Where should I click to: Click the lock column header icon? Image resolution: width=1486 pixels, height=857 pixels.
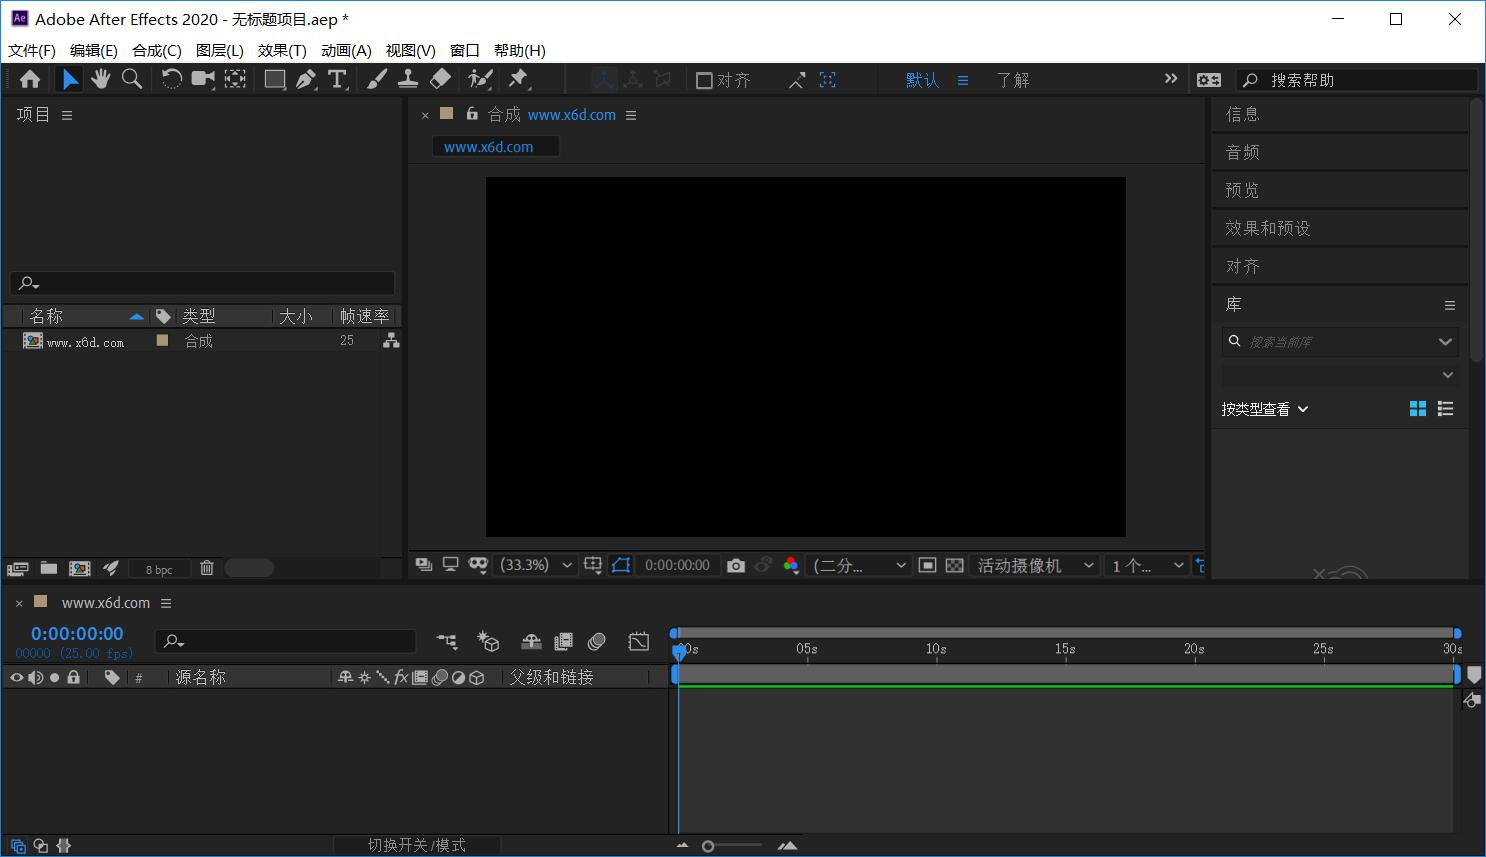pyautogui.click(x=73, y=677)
